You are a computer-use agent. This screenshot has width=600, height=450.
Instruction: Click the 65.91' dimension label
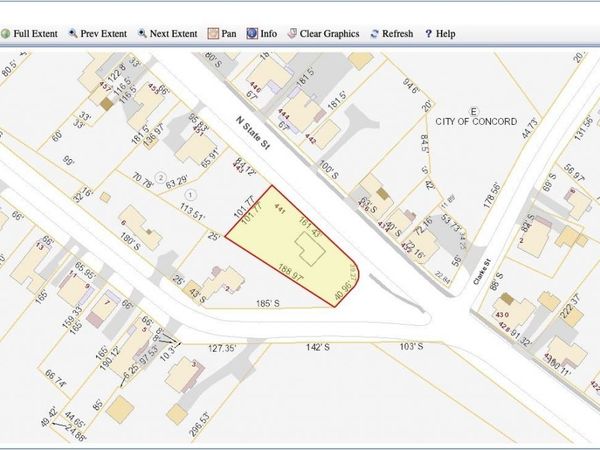[211, 158]
